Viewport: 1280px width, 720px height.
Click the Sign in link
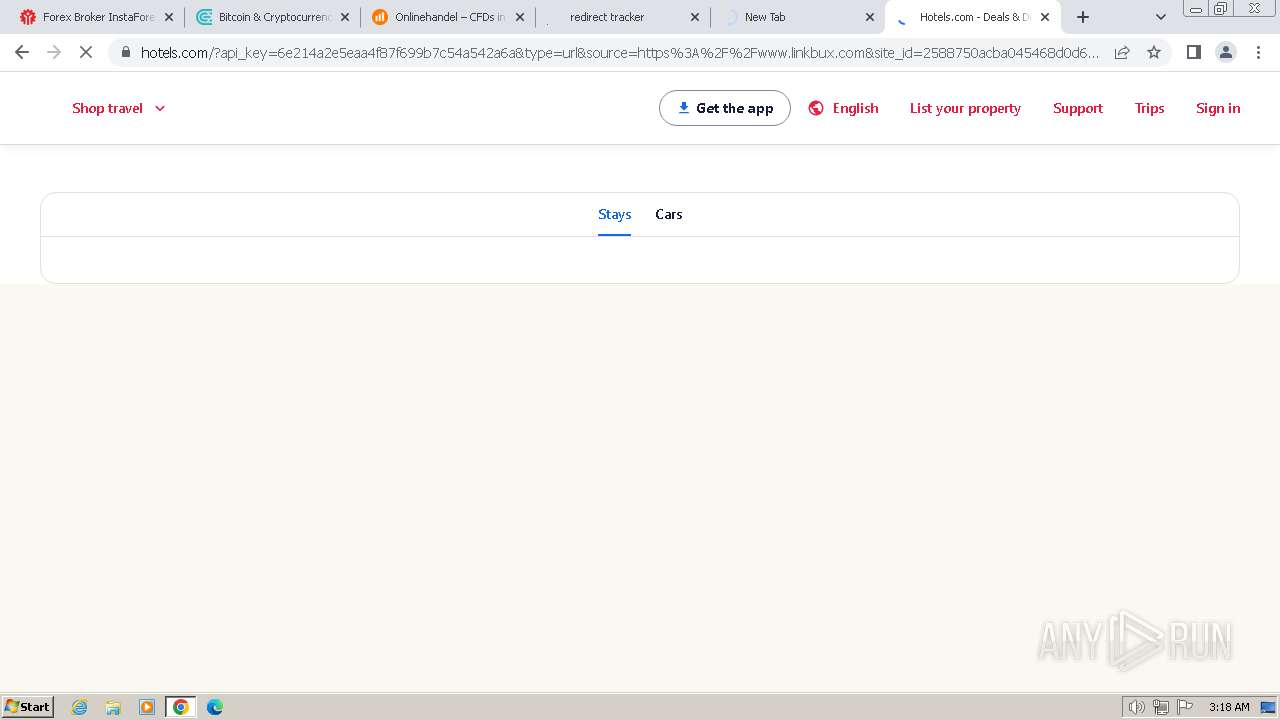1218,108
